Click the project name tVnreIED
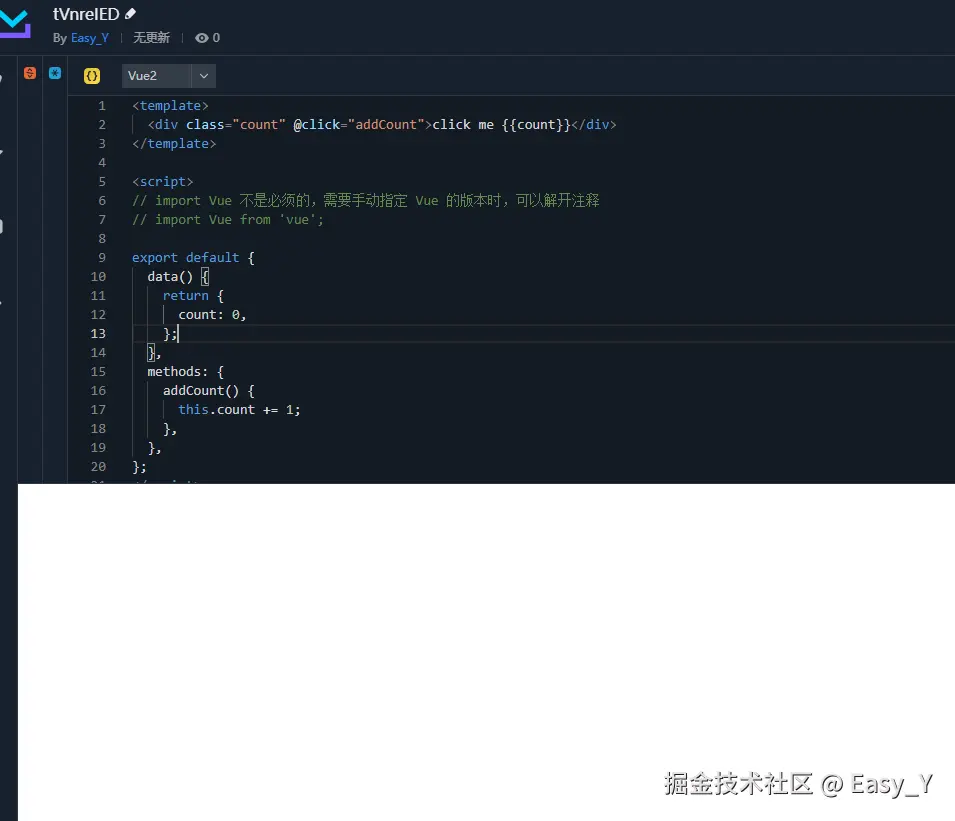 click(x=86, y=13)
